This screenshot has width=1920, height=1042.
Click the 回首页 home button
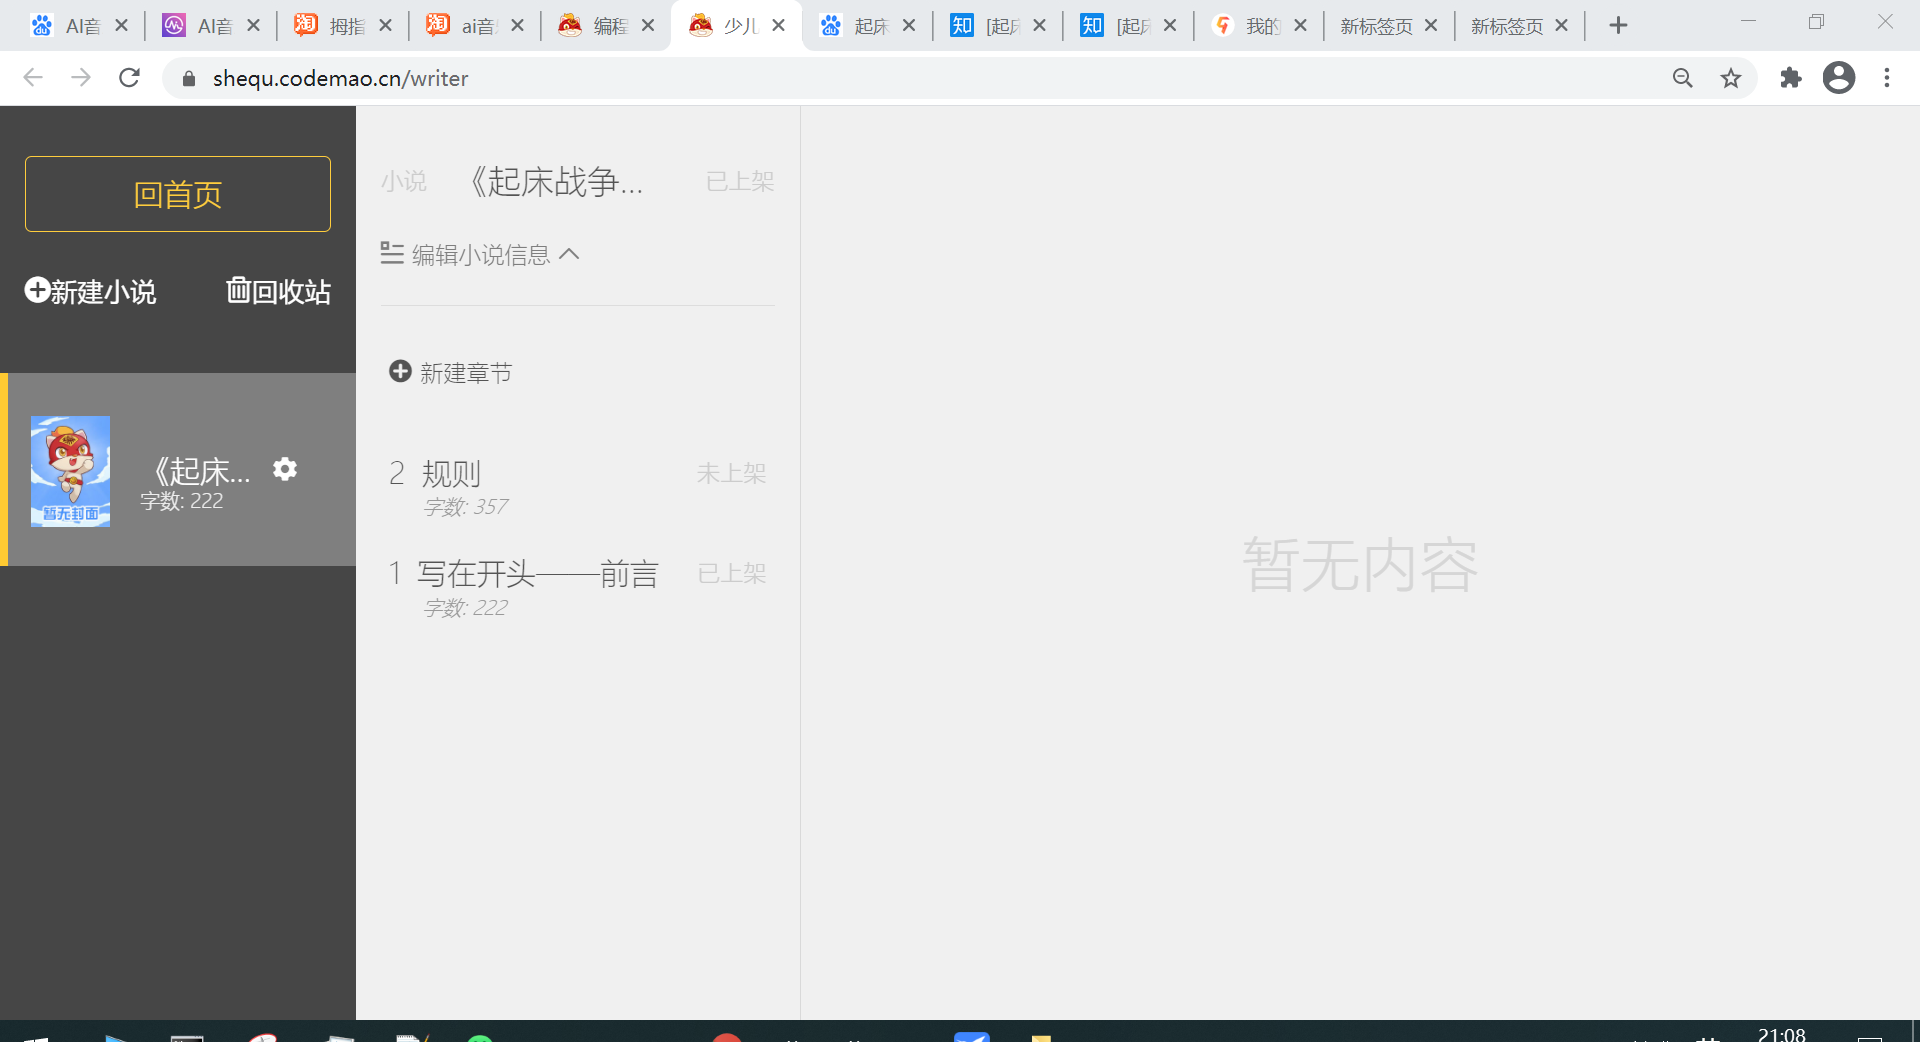pos(178,194)
